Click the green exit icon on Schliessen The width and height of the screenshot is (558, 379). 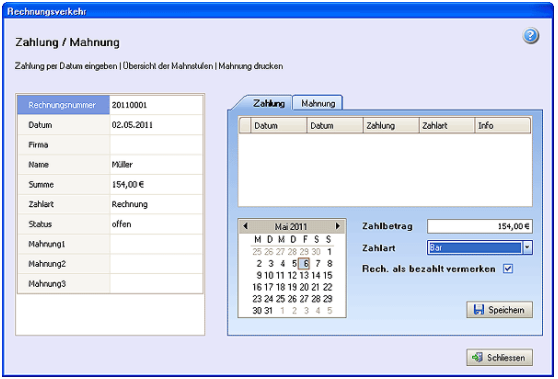pyautogui.click(x=478, y=357)
